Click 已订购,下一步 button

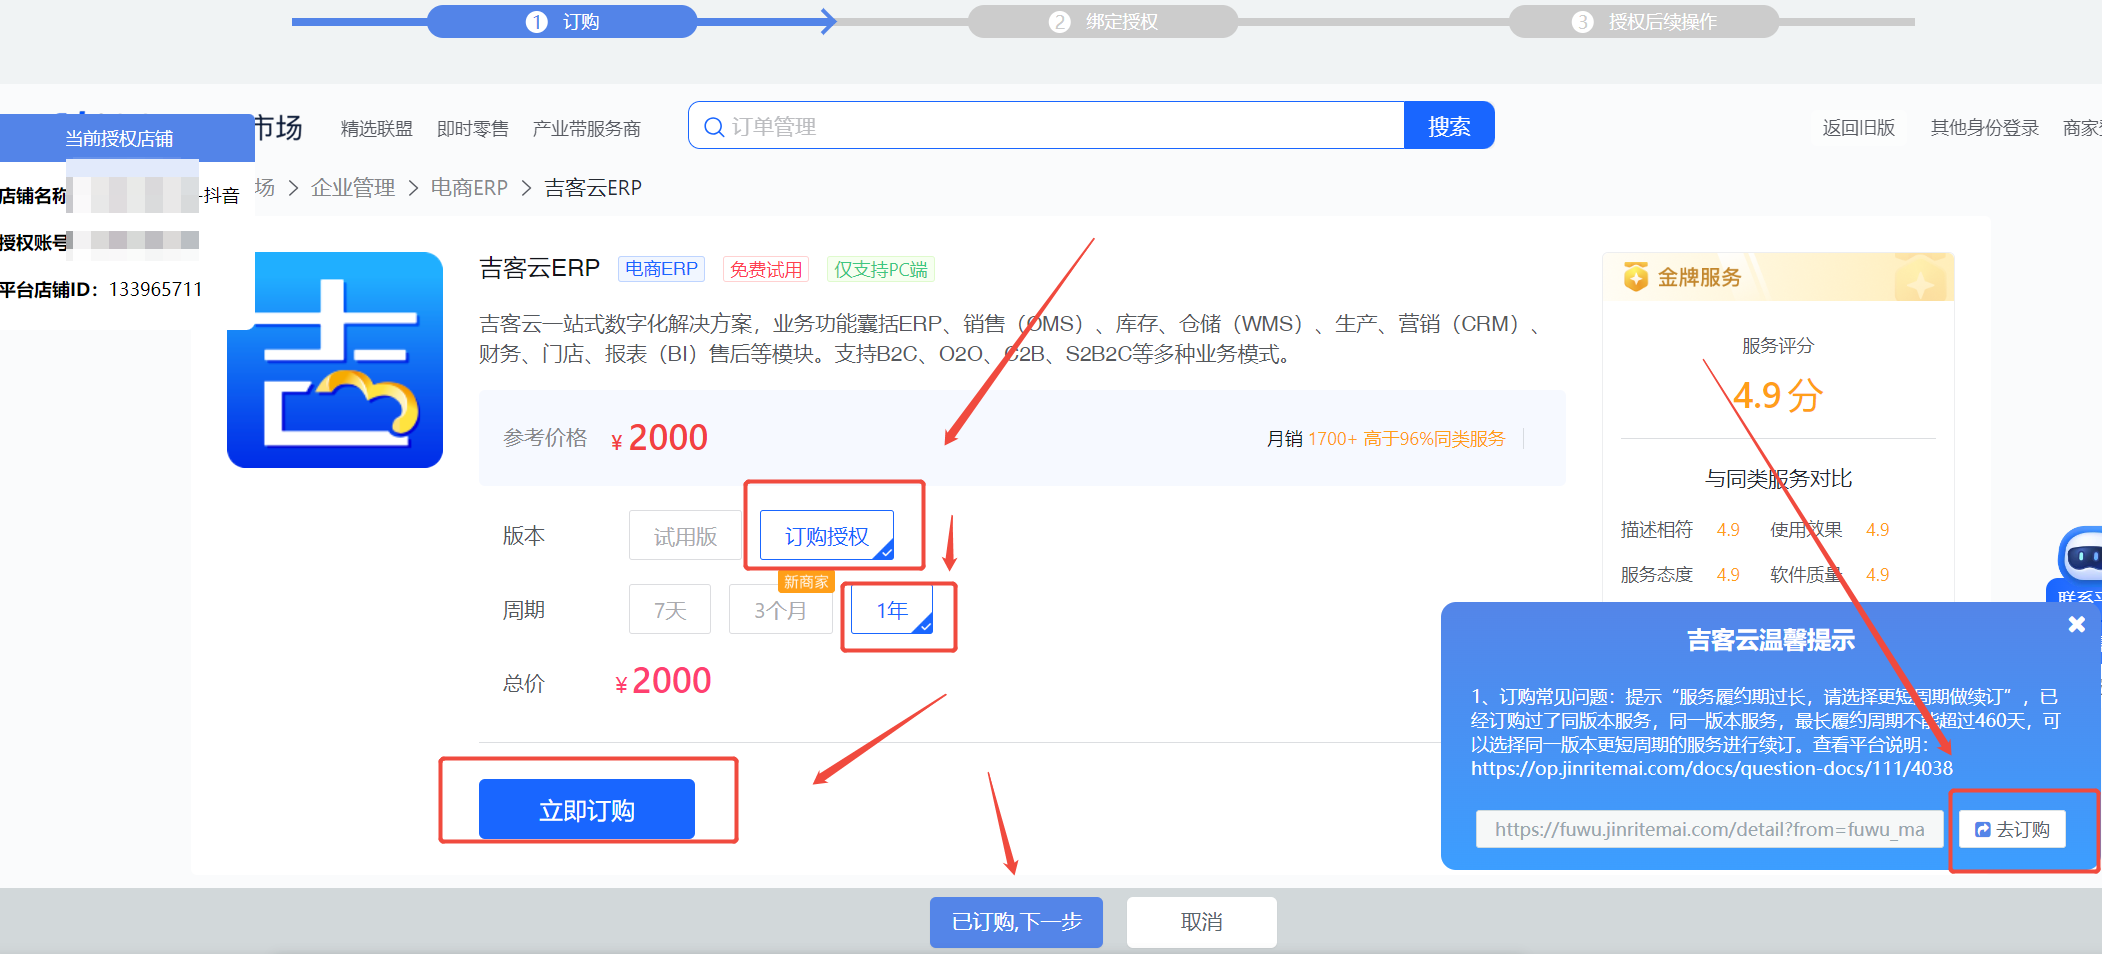tap(1016, 922)
